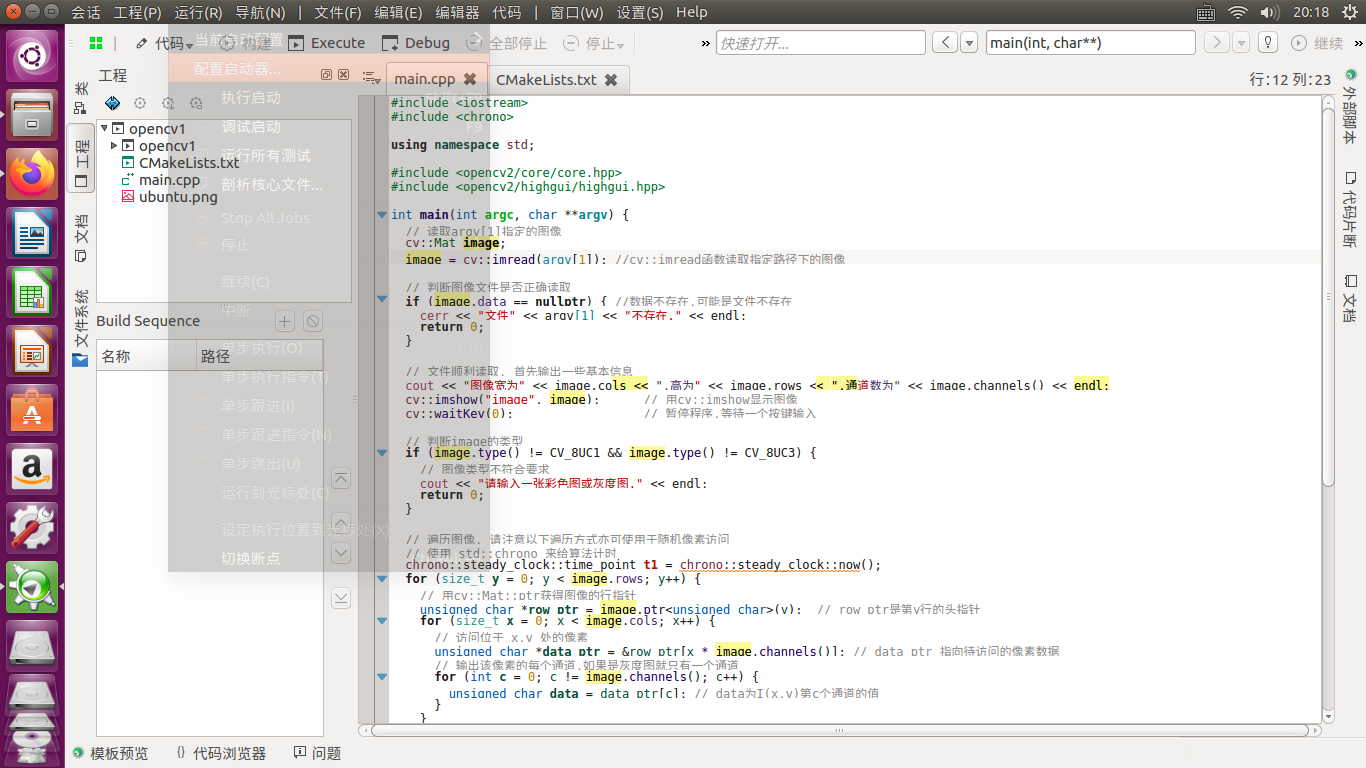Click the volume icon in top bar
The height and width of the screenshot is (768, 1366).
[1269, 13]
